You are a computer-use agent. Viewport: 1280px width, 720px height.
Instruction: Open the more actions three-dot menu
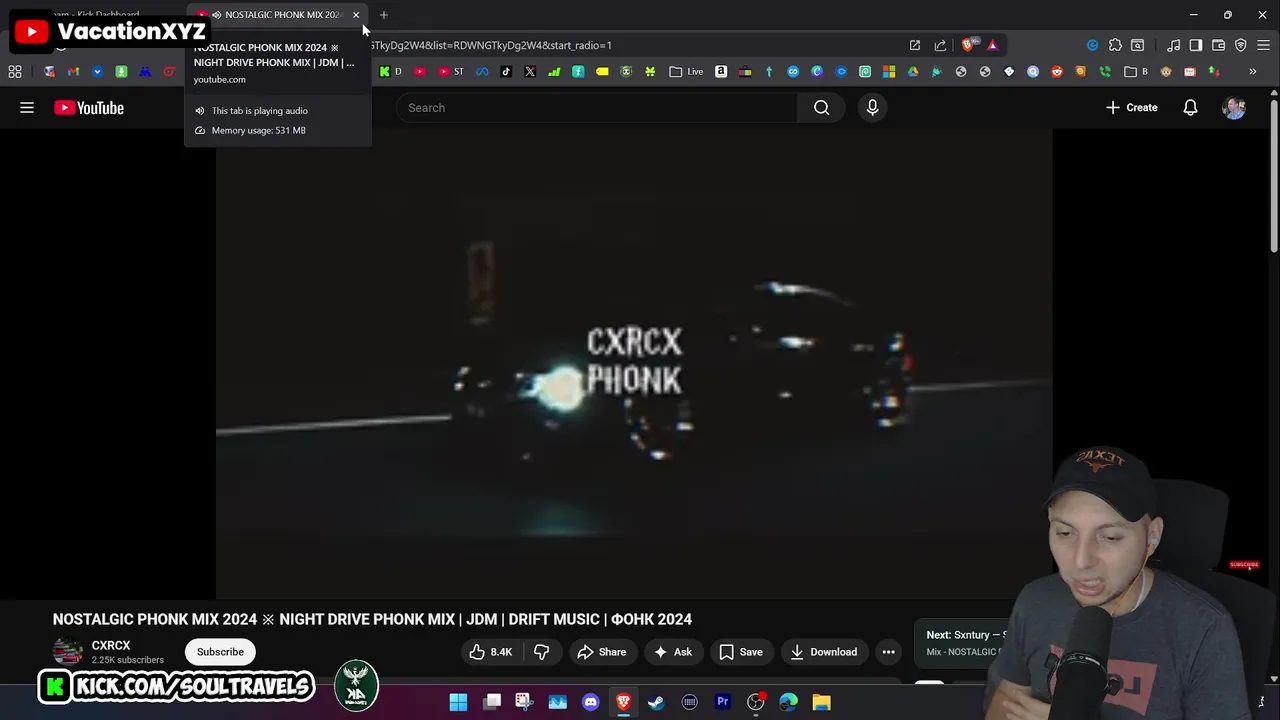tap(888, 652)
